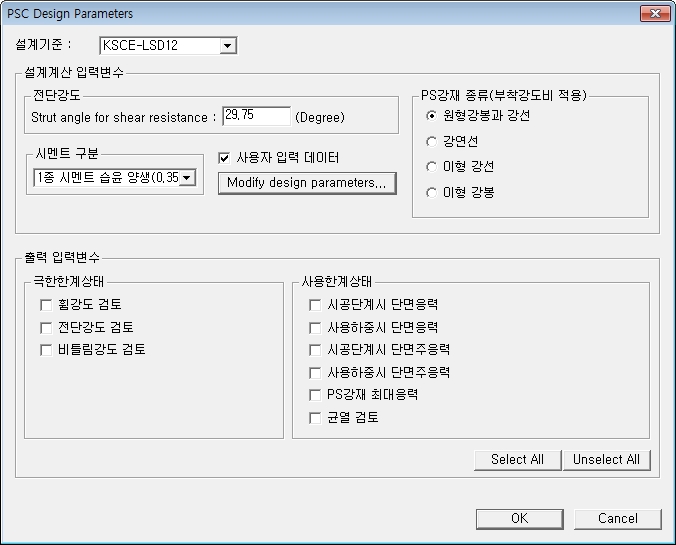Viewport: 676px width, 545px height.
Task: Uncheck the 사용자 입력 데이터 checkbox
Action: tap(225, 158)
